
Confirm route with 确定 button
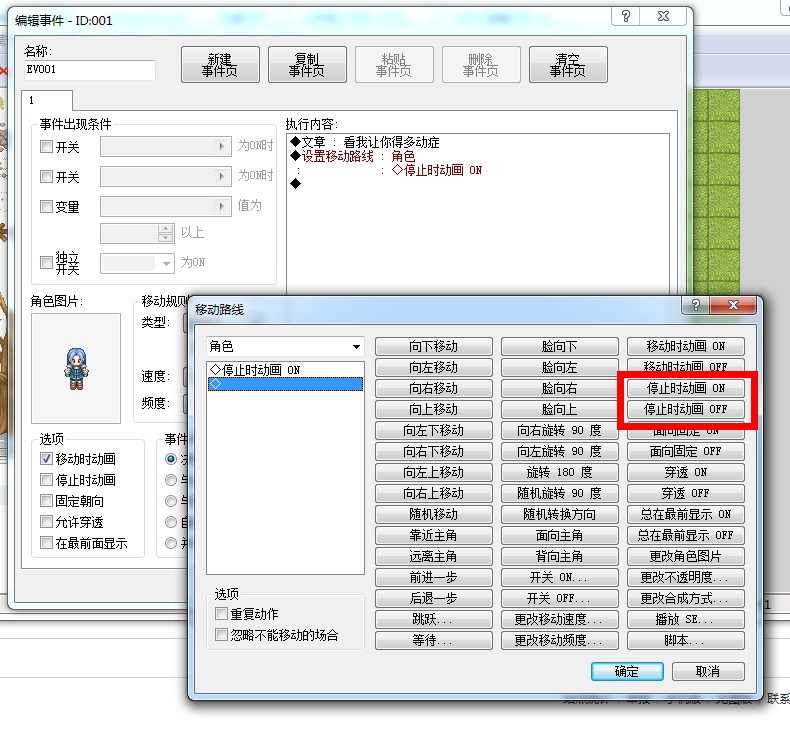coord(627,671)
